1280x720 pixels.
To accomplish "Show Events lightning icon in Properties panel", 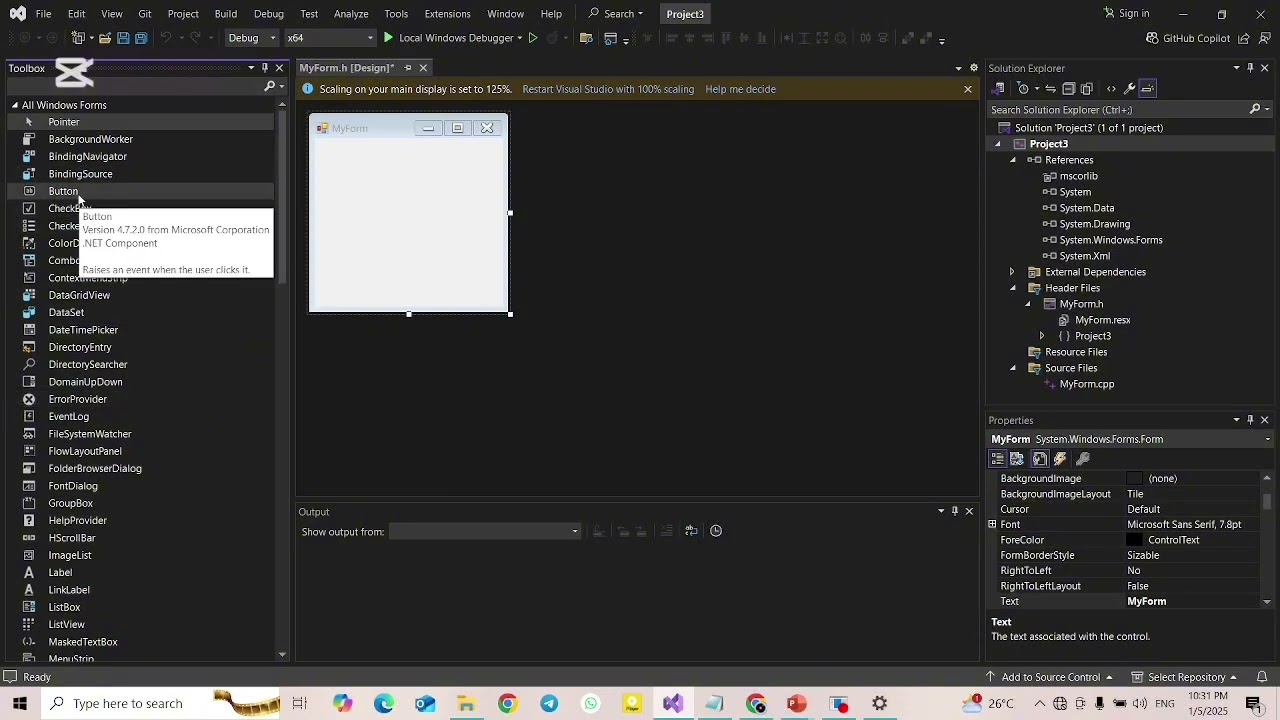I will pos(1060,459).
